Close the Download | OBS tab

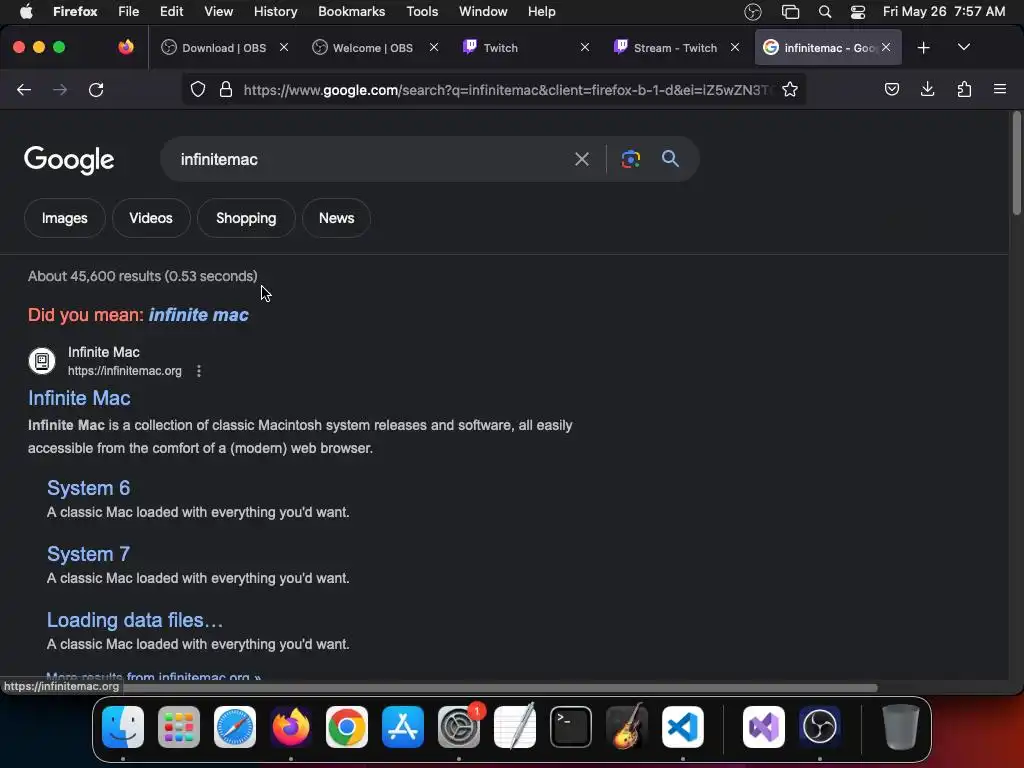[283, 48]
